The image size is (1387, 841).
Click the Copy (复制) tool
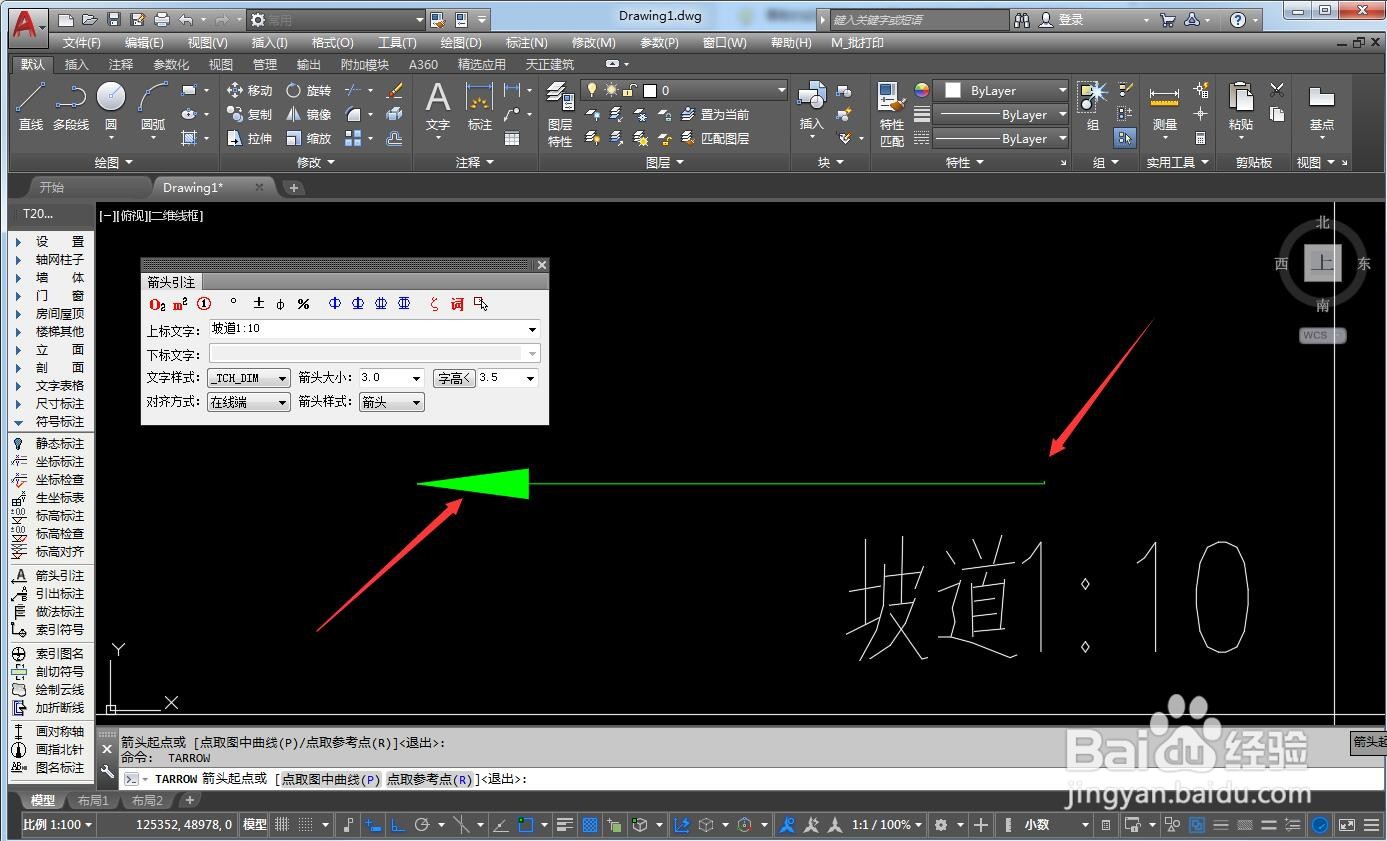tap(250, 114)
